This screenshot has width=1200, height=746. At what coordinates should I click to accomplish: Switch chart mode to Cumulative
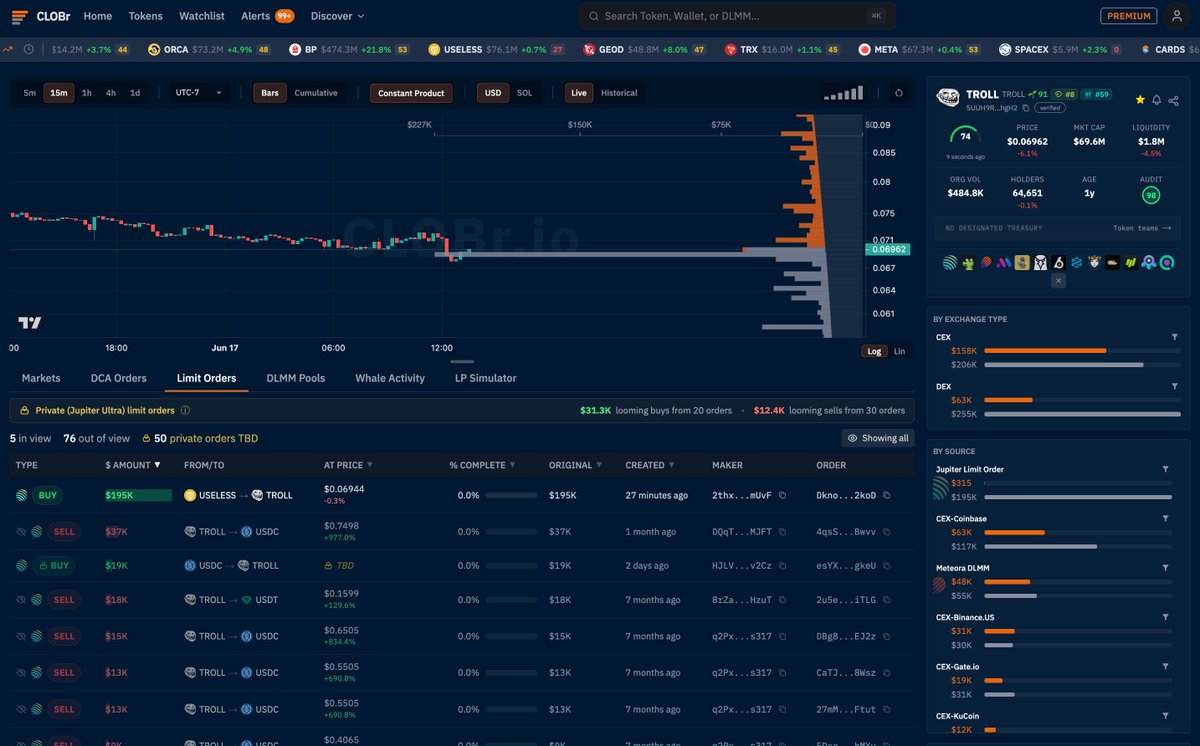316,93
